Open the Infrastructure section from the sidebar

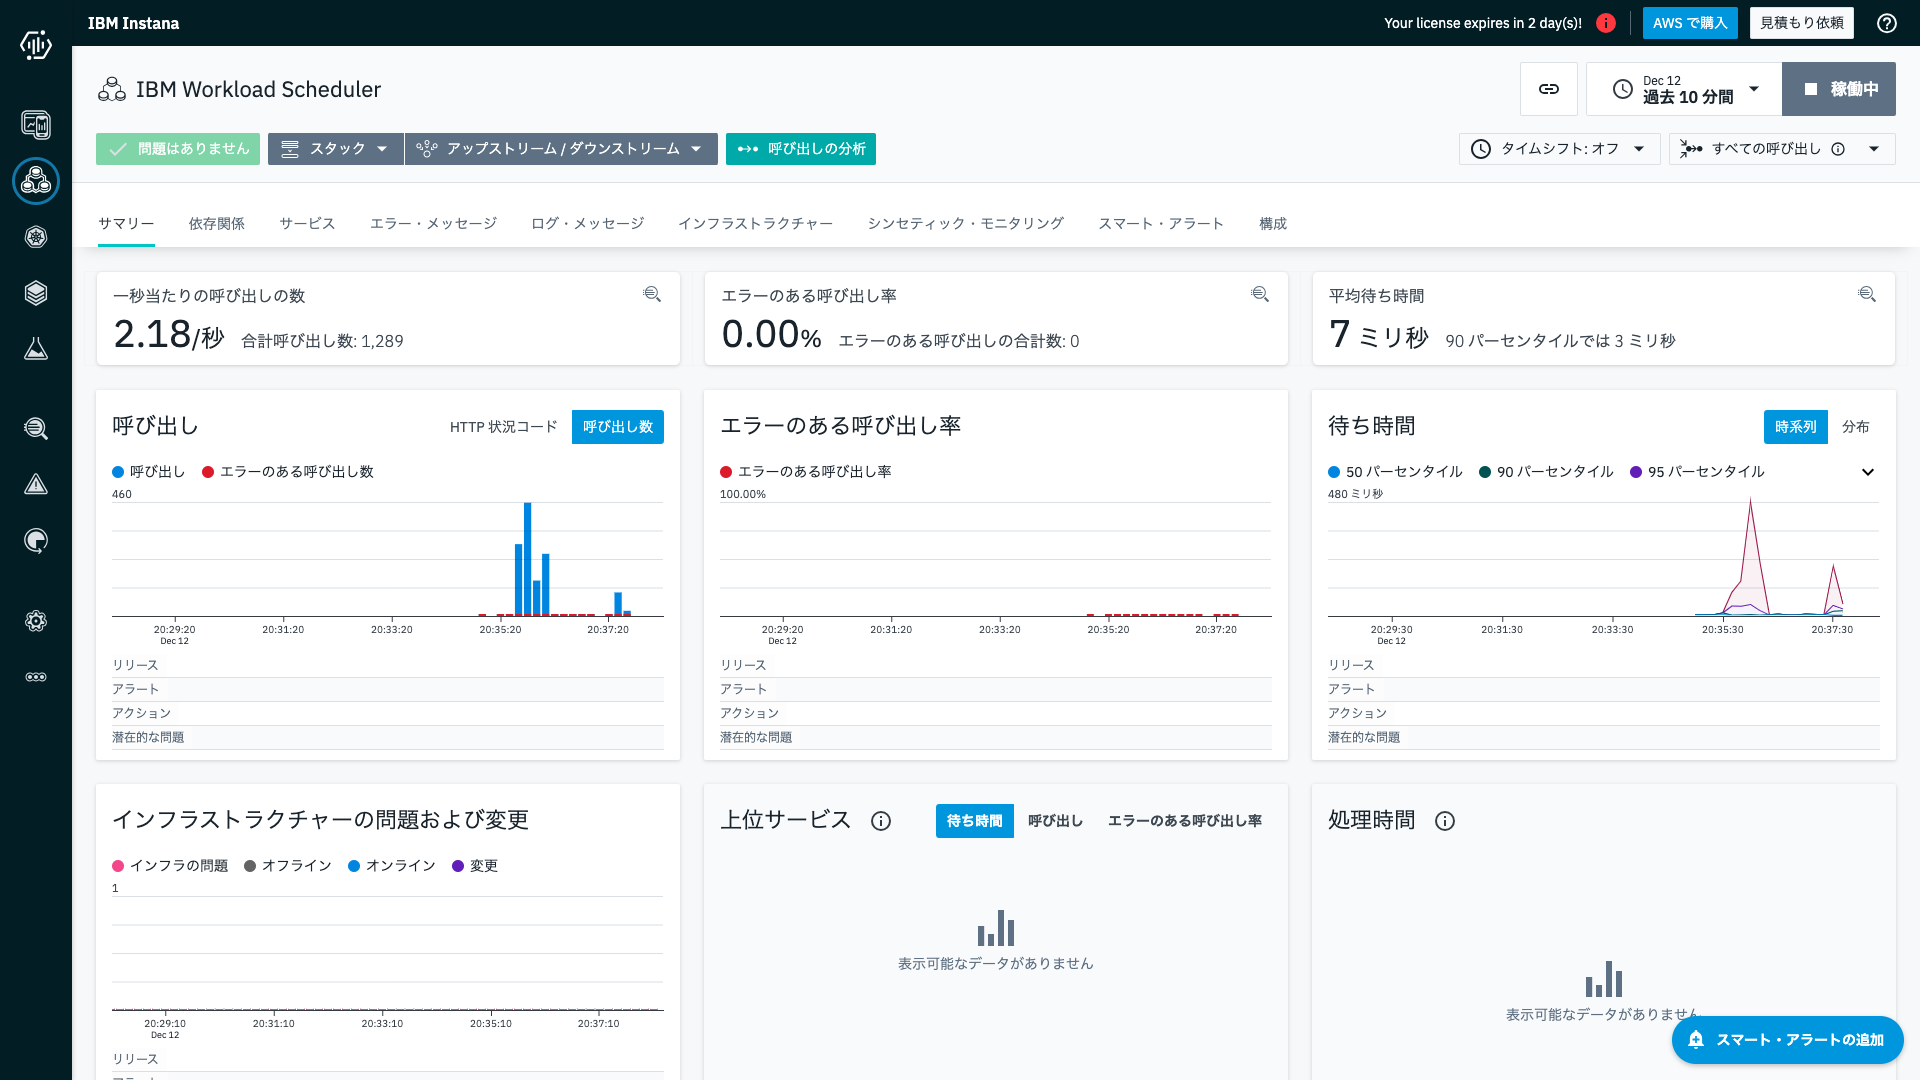click(36, 293)
